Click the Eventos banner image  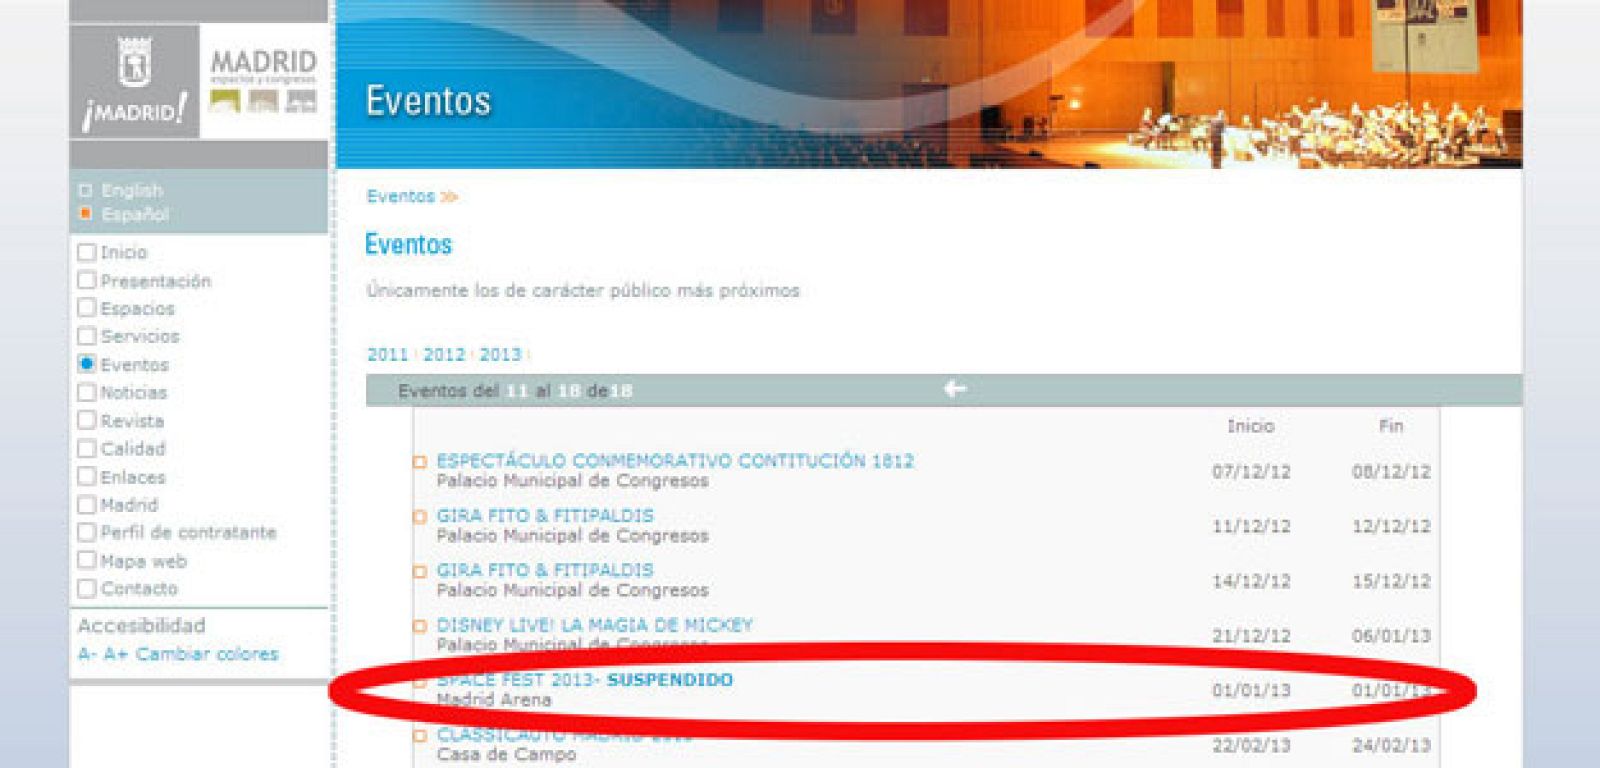(x=929, y=84)
